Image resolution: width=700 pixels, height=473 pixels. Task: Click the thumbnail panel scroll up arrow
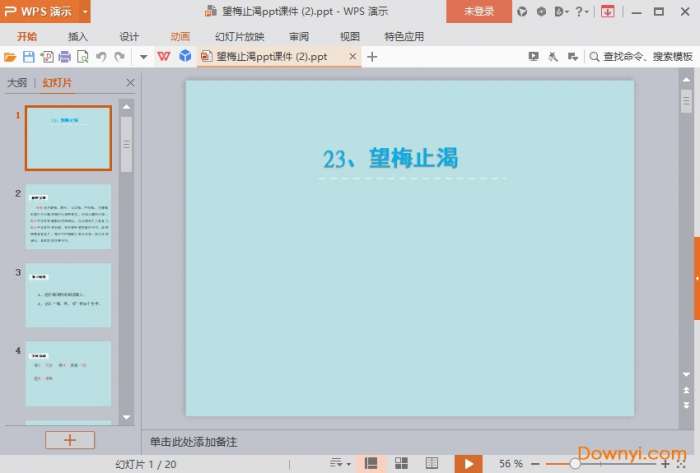click(x=126, y=107)
